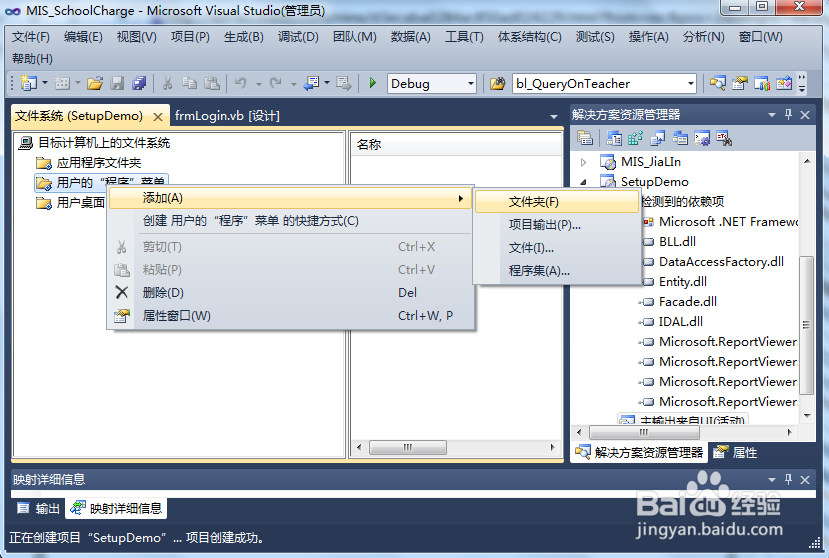Viewport: 829px width, 558px height.
Task: Open the 文件(F) menu
Action: click(x=31, y=36)
